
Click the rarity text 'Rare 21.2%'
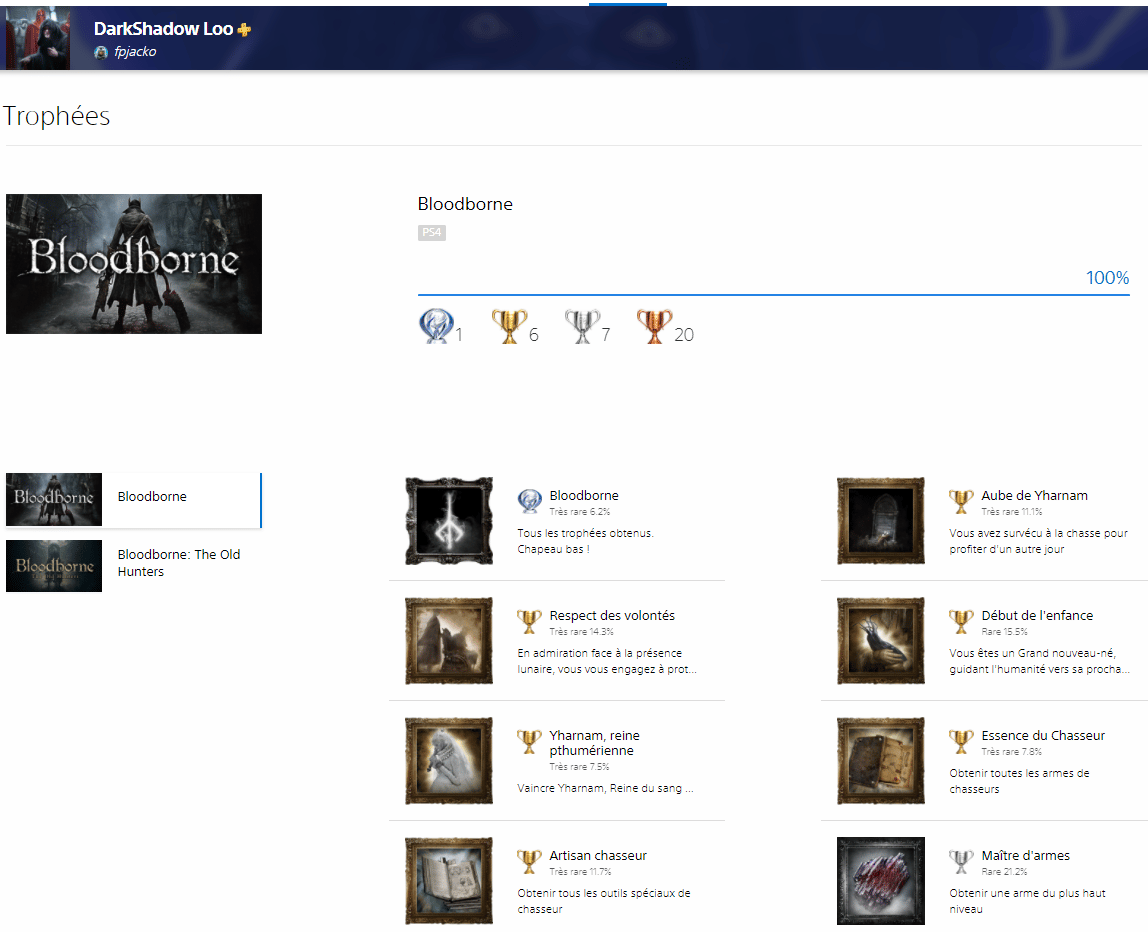tap(1004, 872)
